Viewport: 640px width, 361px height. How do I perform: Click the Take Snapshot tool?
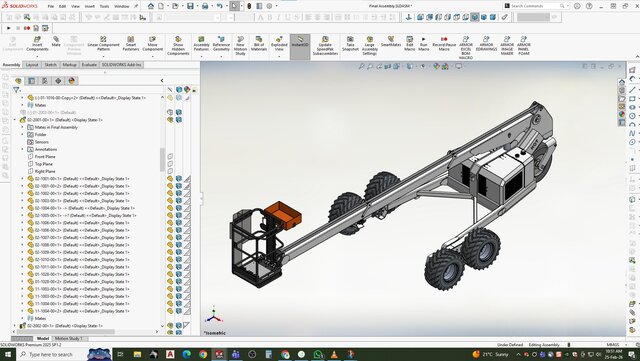350,44
